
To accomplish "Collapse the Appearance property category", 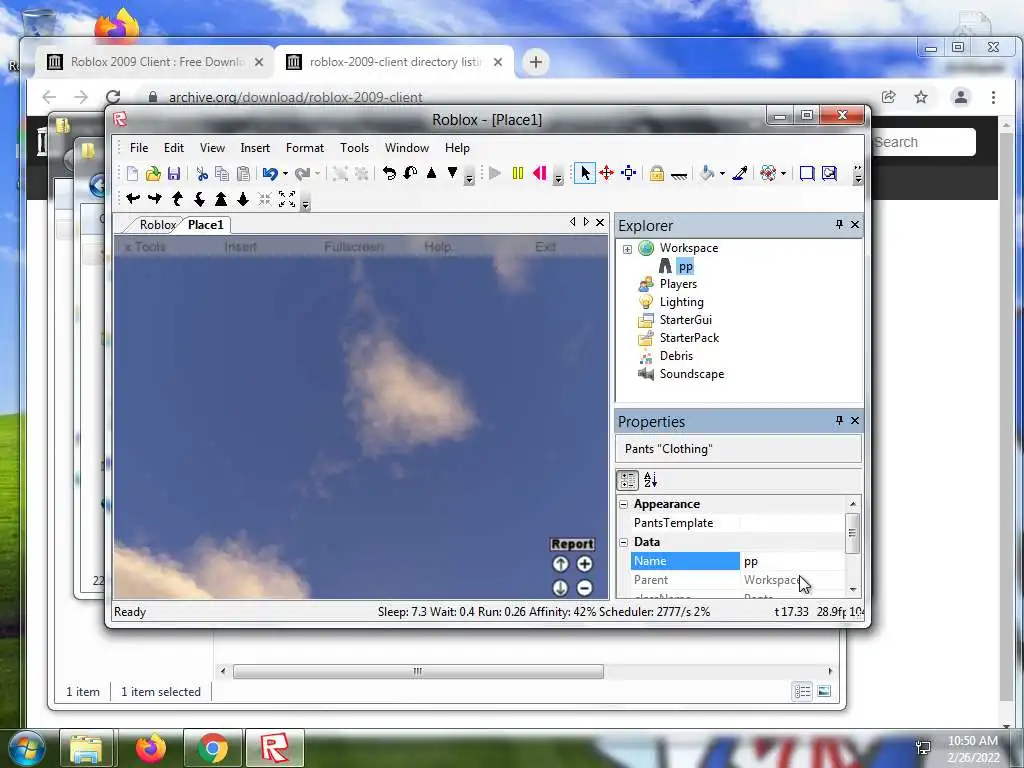I will pos(624,504).
